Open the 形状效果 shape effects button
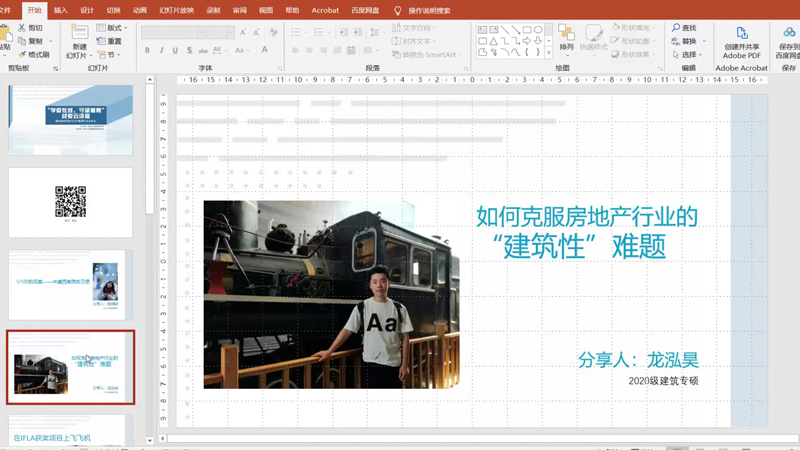 (x=632, y=54)
